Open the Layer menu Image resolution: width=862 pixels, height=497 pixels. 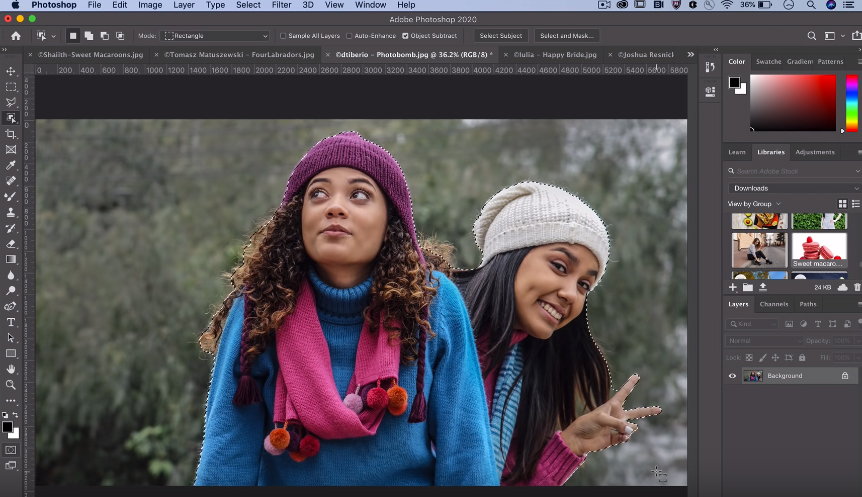pyautogui.click(x=184, y=5)
